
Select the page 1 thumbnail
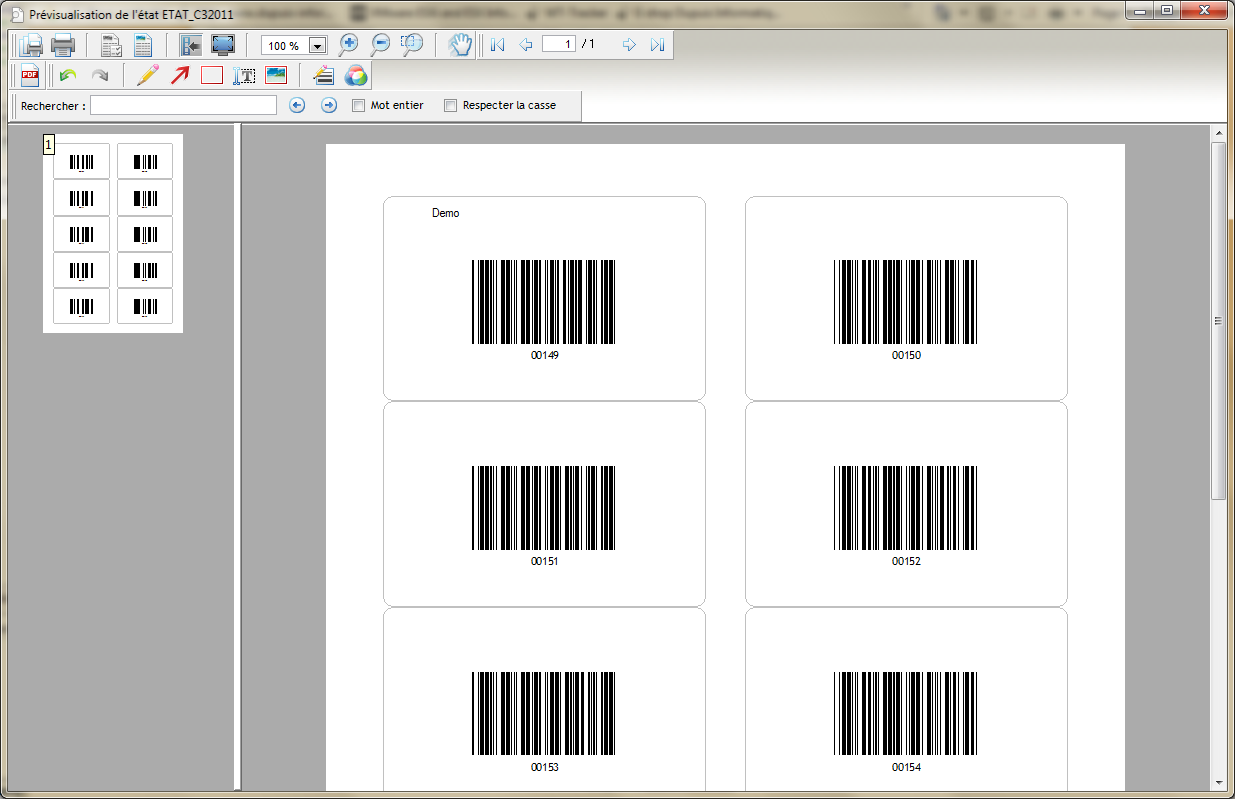113,233
